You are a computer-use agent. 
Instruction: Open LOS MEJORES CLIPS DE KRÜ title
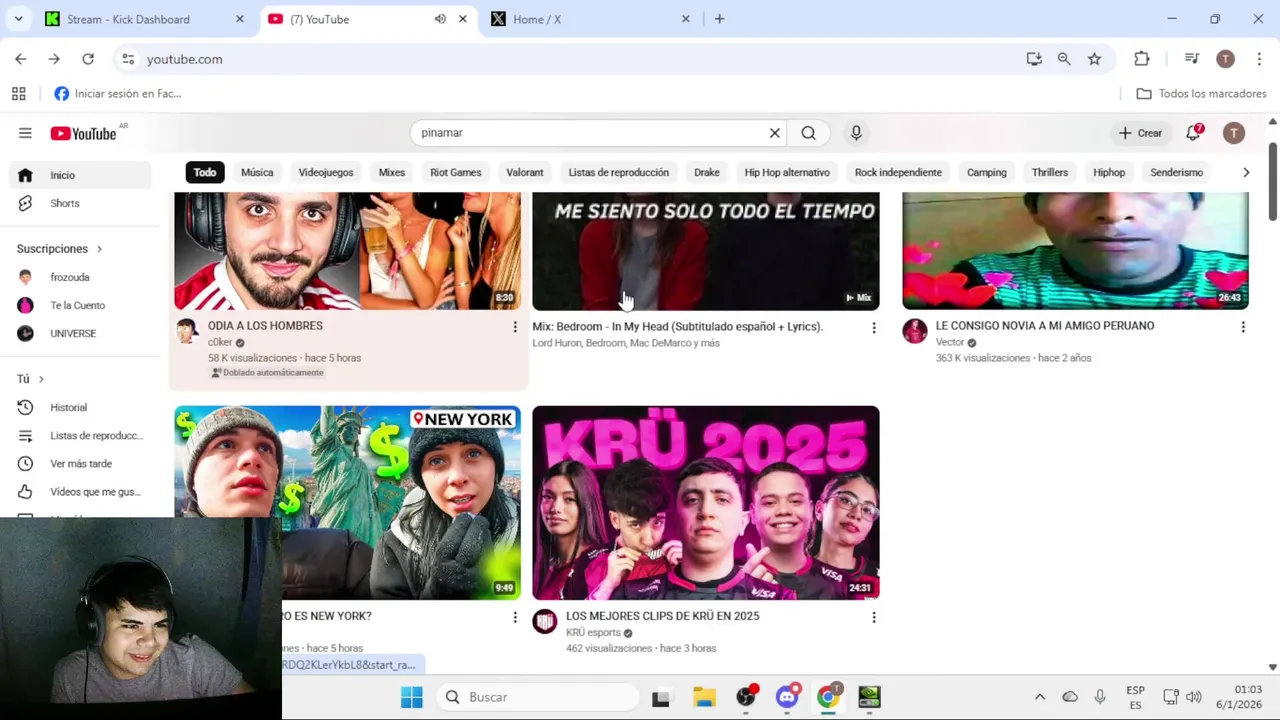[663, 616]
